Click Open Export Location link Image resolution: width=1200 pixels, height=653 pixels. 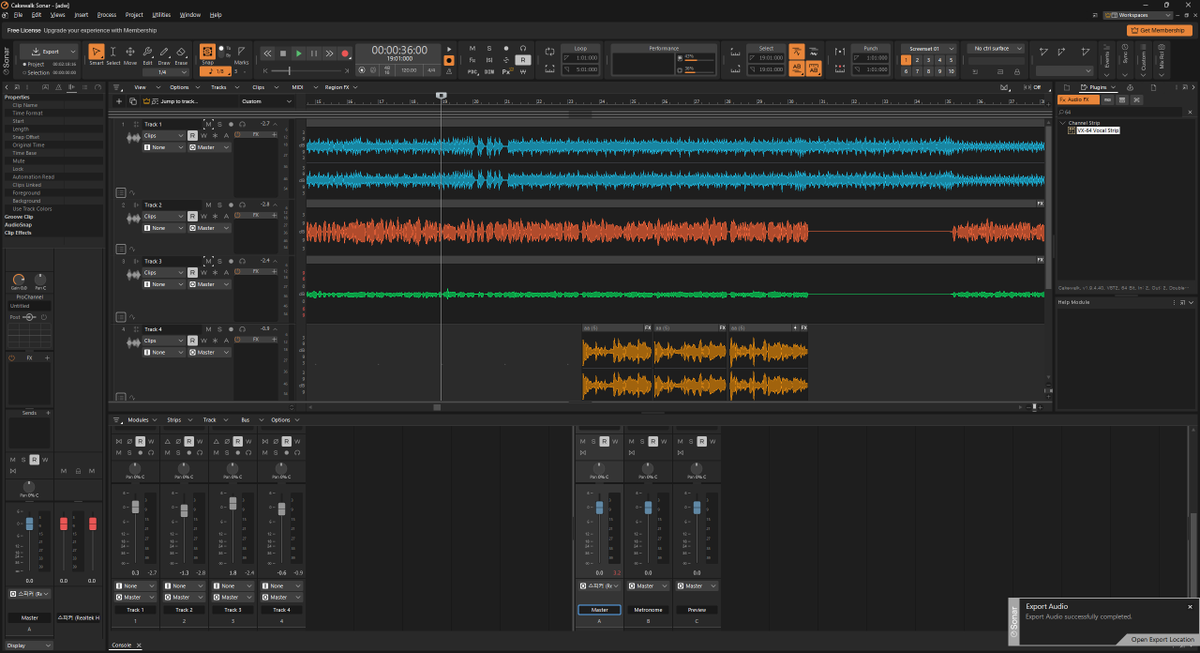coord(1163,640)
